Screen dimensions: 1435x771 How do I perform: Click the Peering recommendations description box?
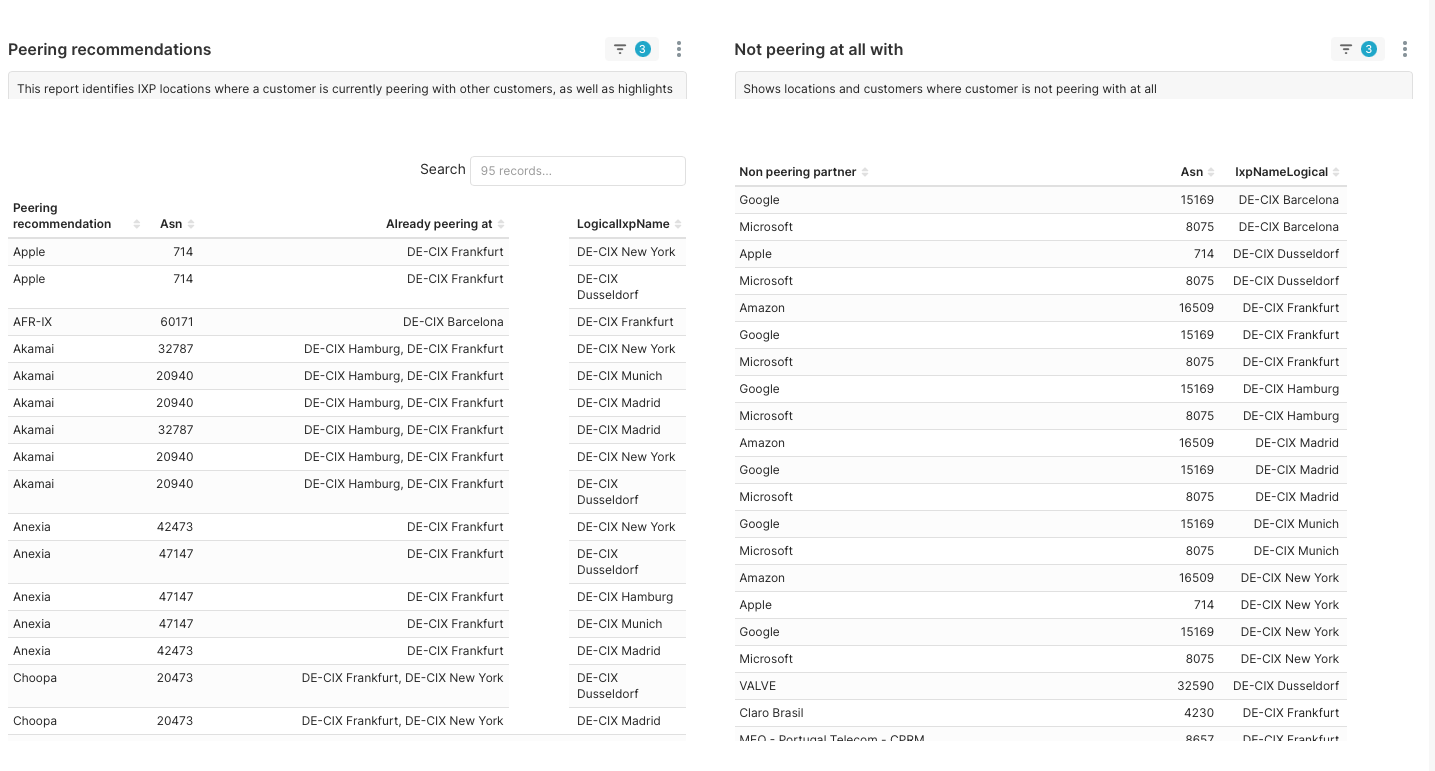[x=347, y=86]
